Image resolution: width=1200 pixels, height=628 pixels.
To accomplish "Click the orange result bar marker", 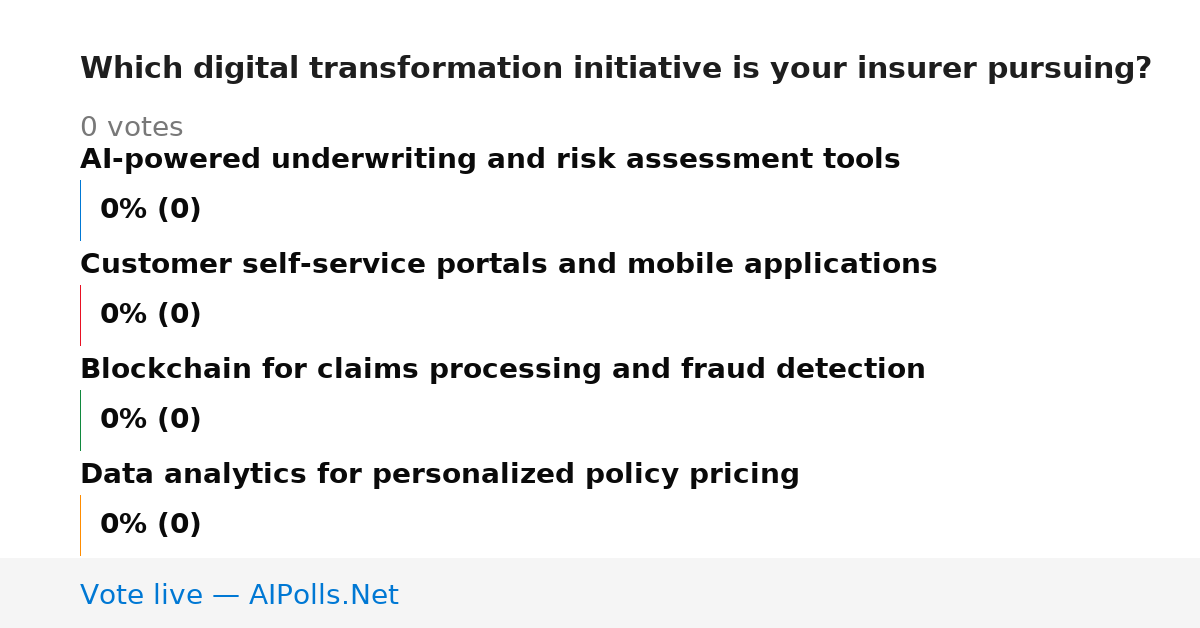I will point(80,525).
